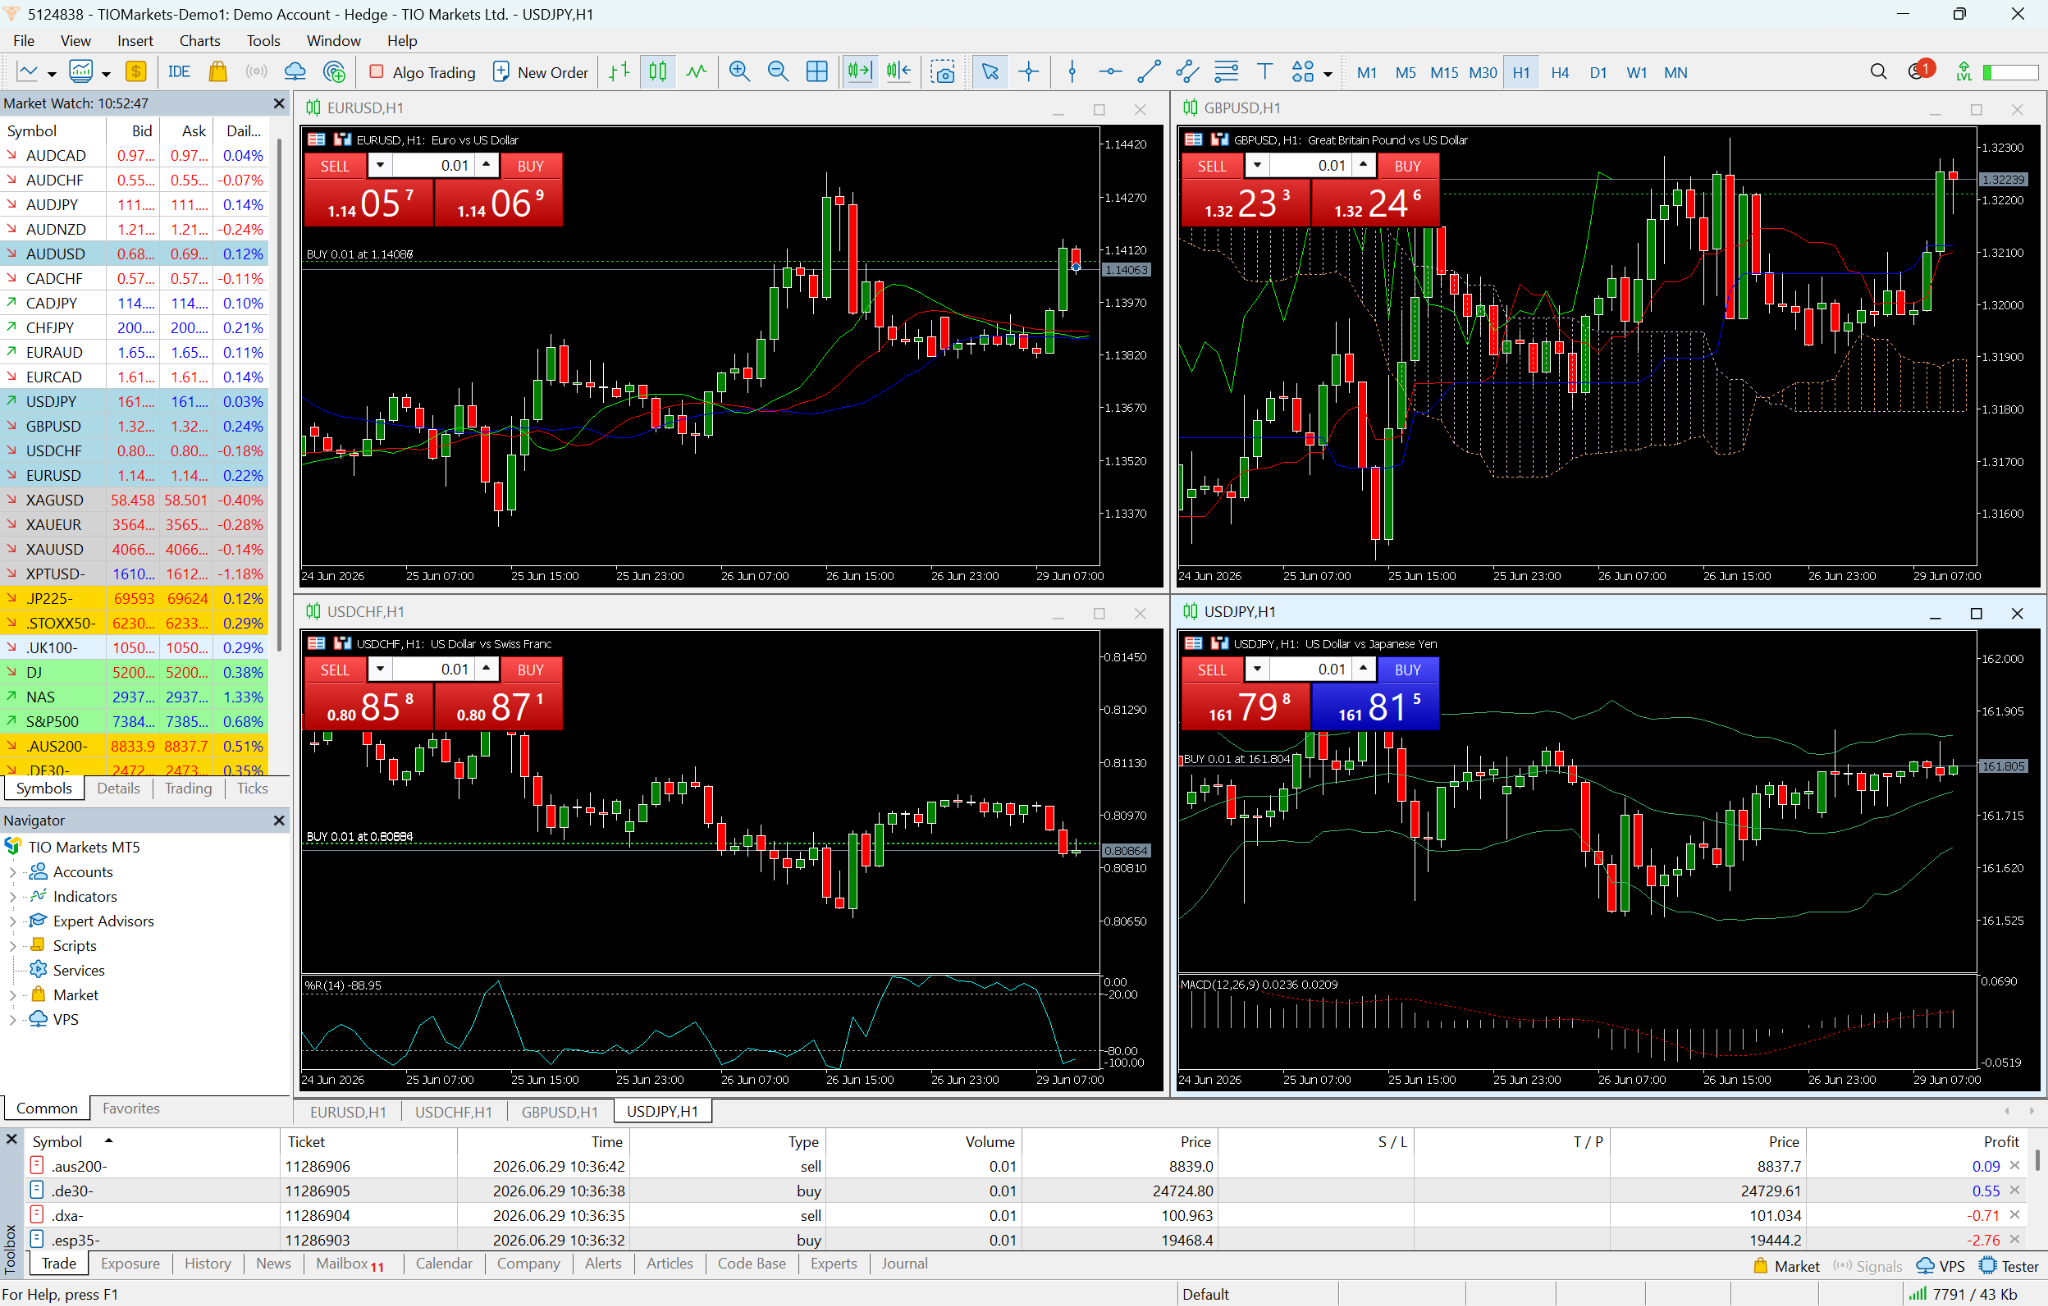Open the IDE MetaEditor icon
This screenshot has height=1306, width=2048.
[179, 72]
